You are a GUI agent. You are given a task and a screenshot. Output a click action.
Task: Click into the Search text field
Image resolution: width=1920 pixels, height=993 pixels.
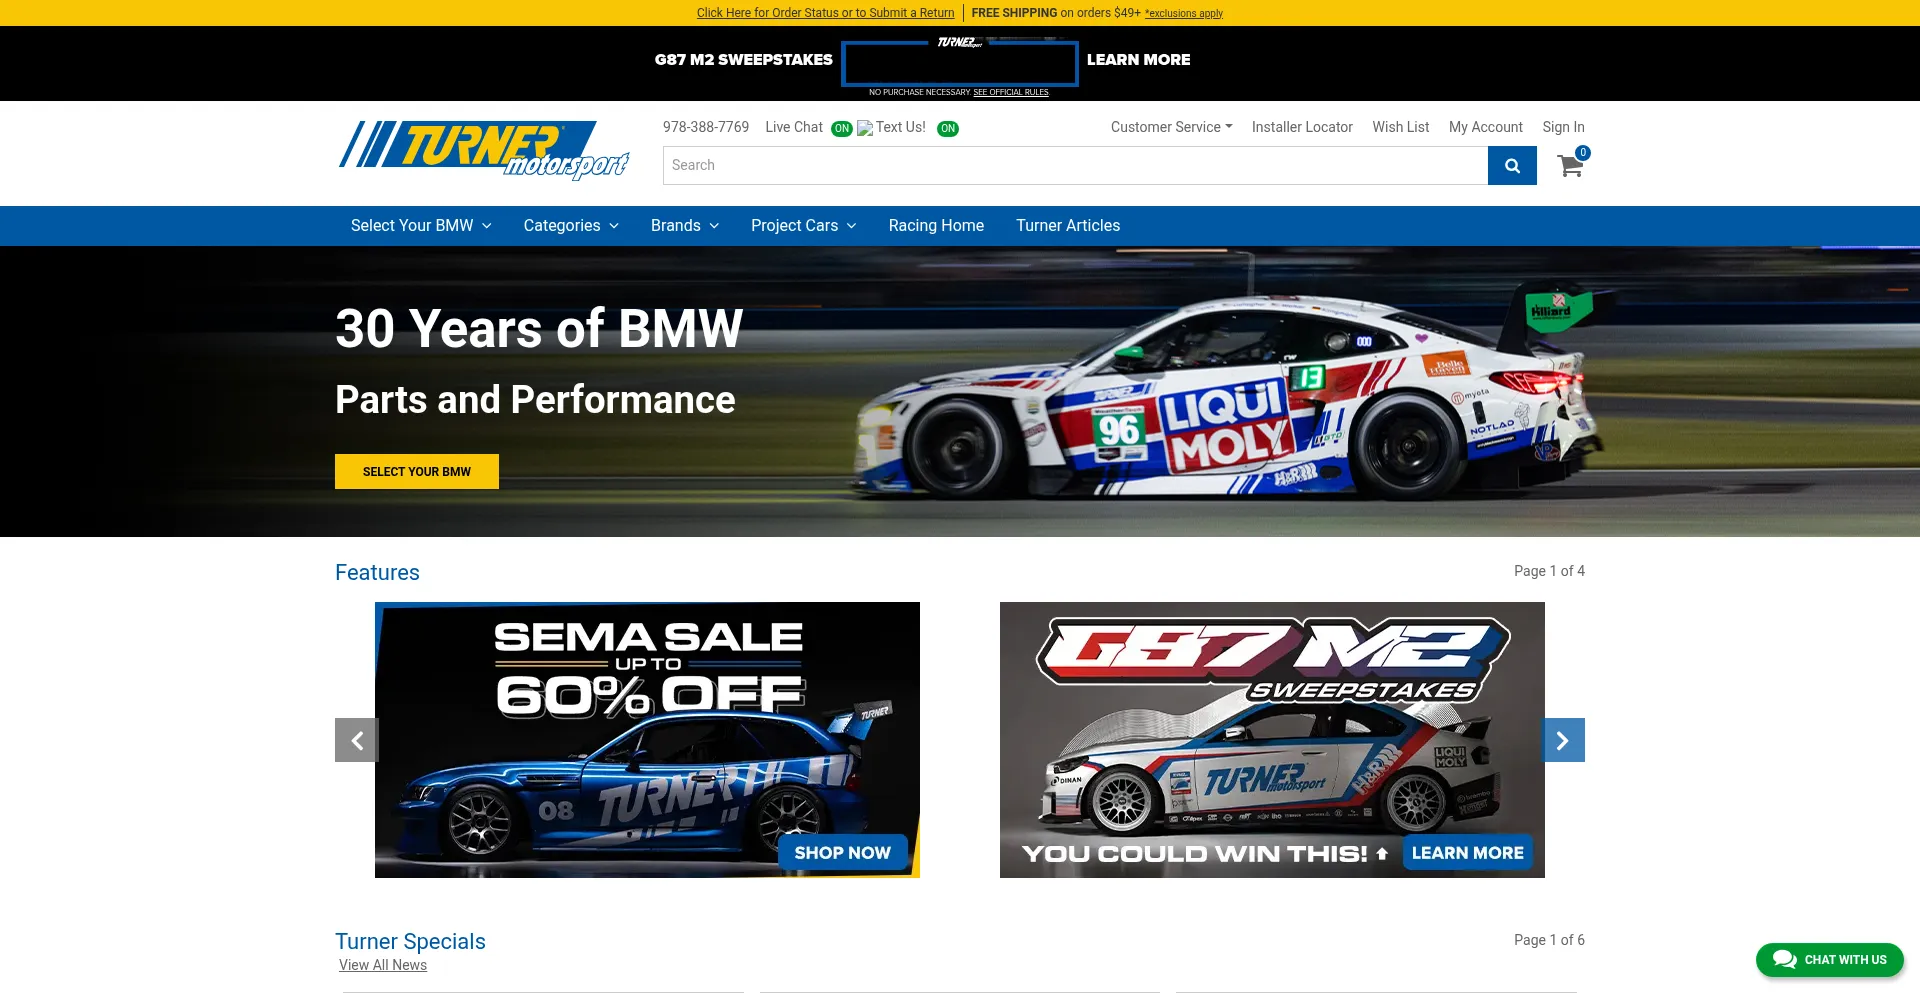coord(1075,166)
